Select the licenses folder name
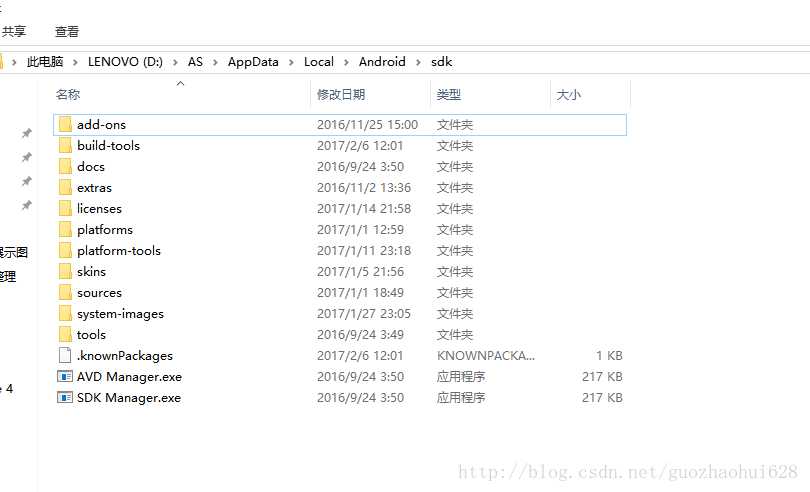The height and width of the screenshot is (492, 810). click(99, 209)
